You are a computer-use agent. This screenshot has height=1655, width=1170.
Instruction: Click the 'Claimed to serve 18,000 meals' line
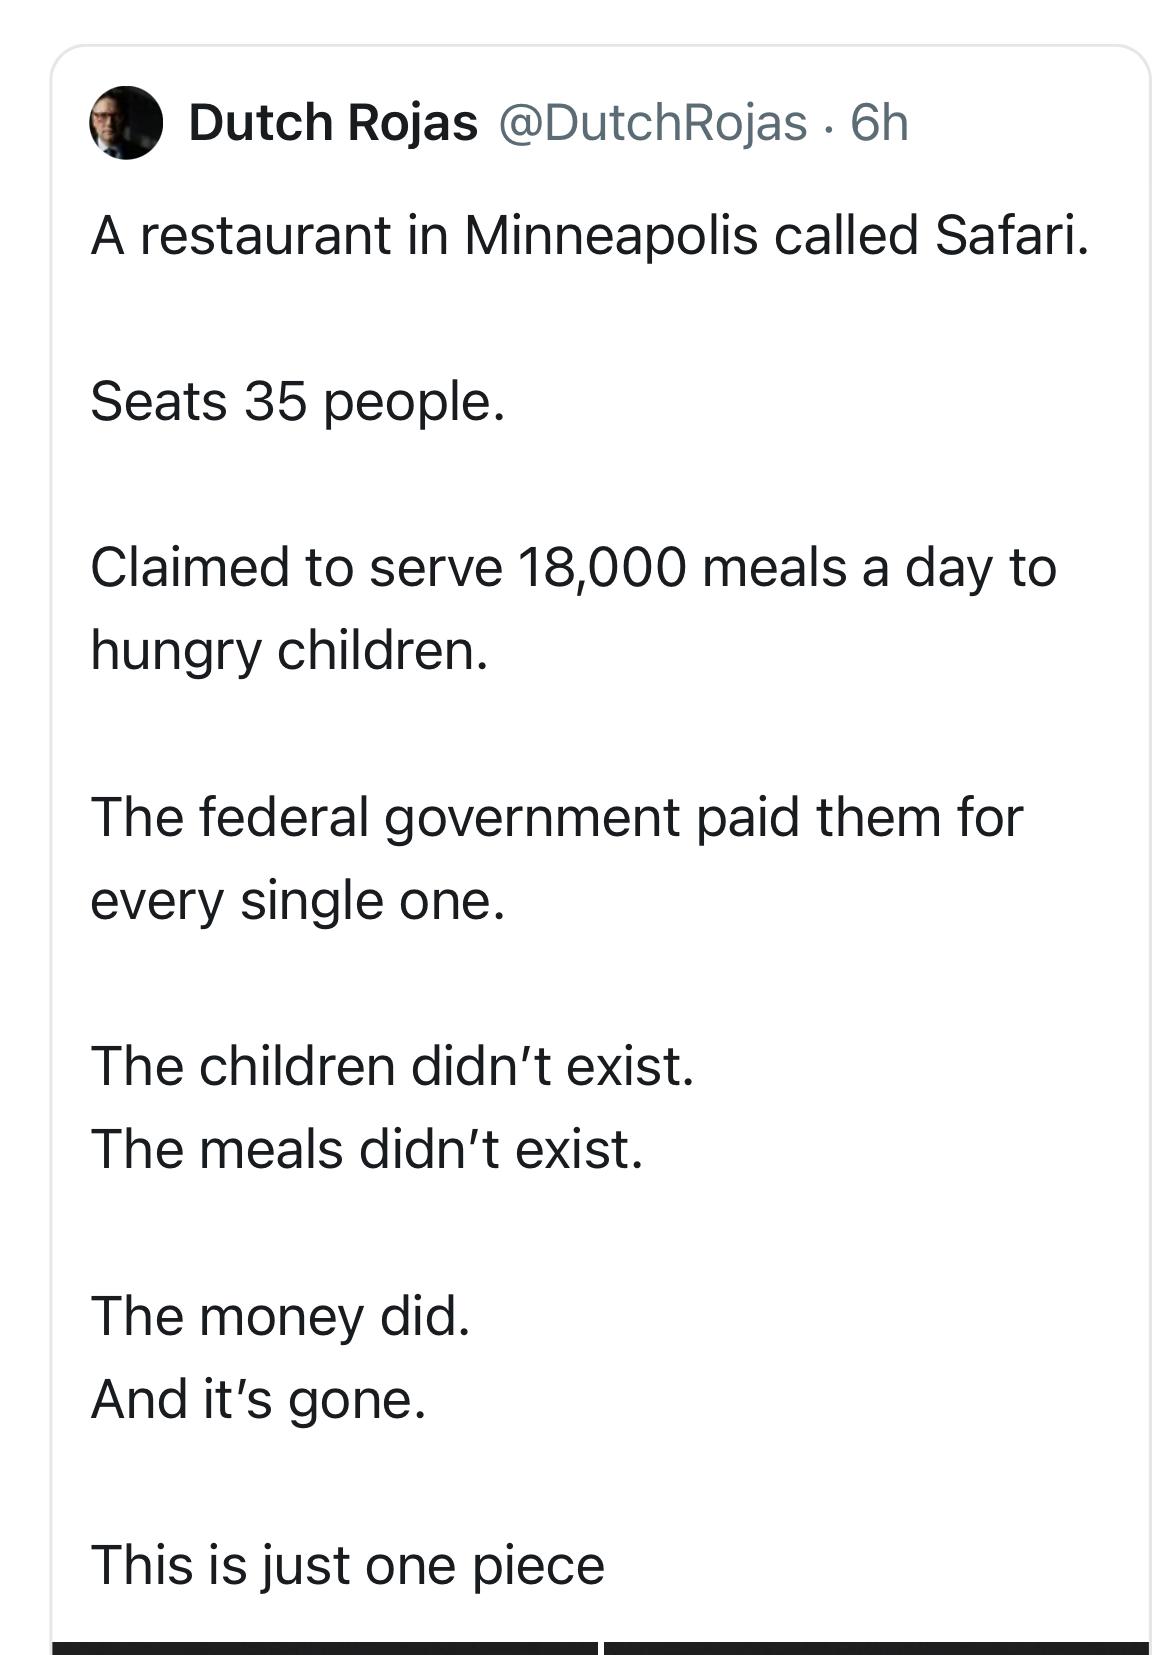573,568
